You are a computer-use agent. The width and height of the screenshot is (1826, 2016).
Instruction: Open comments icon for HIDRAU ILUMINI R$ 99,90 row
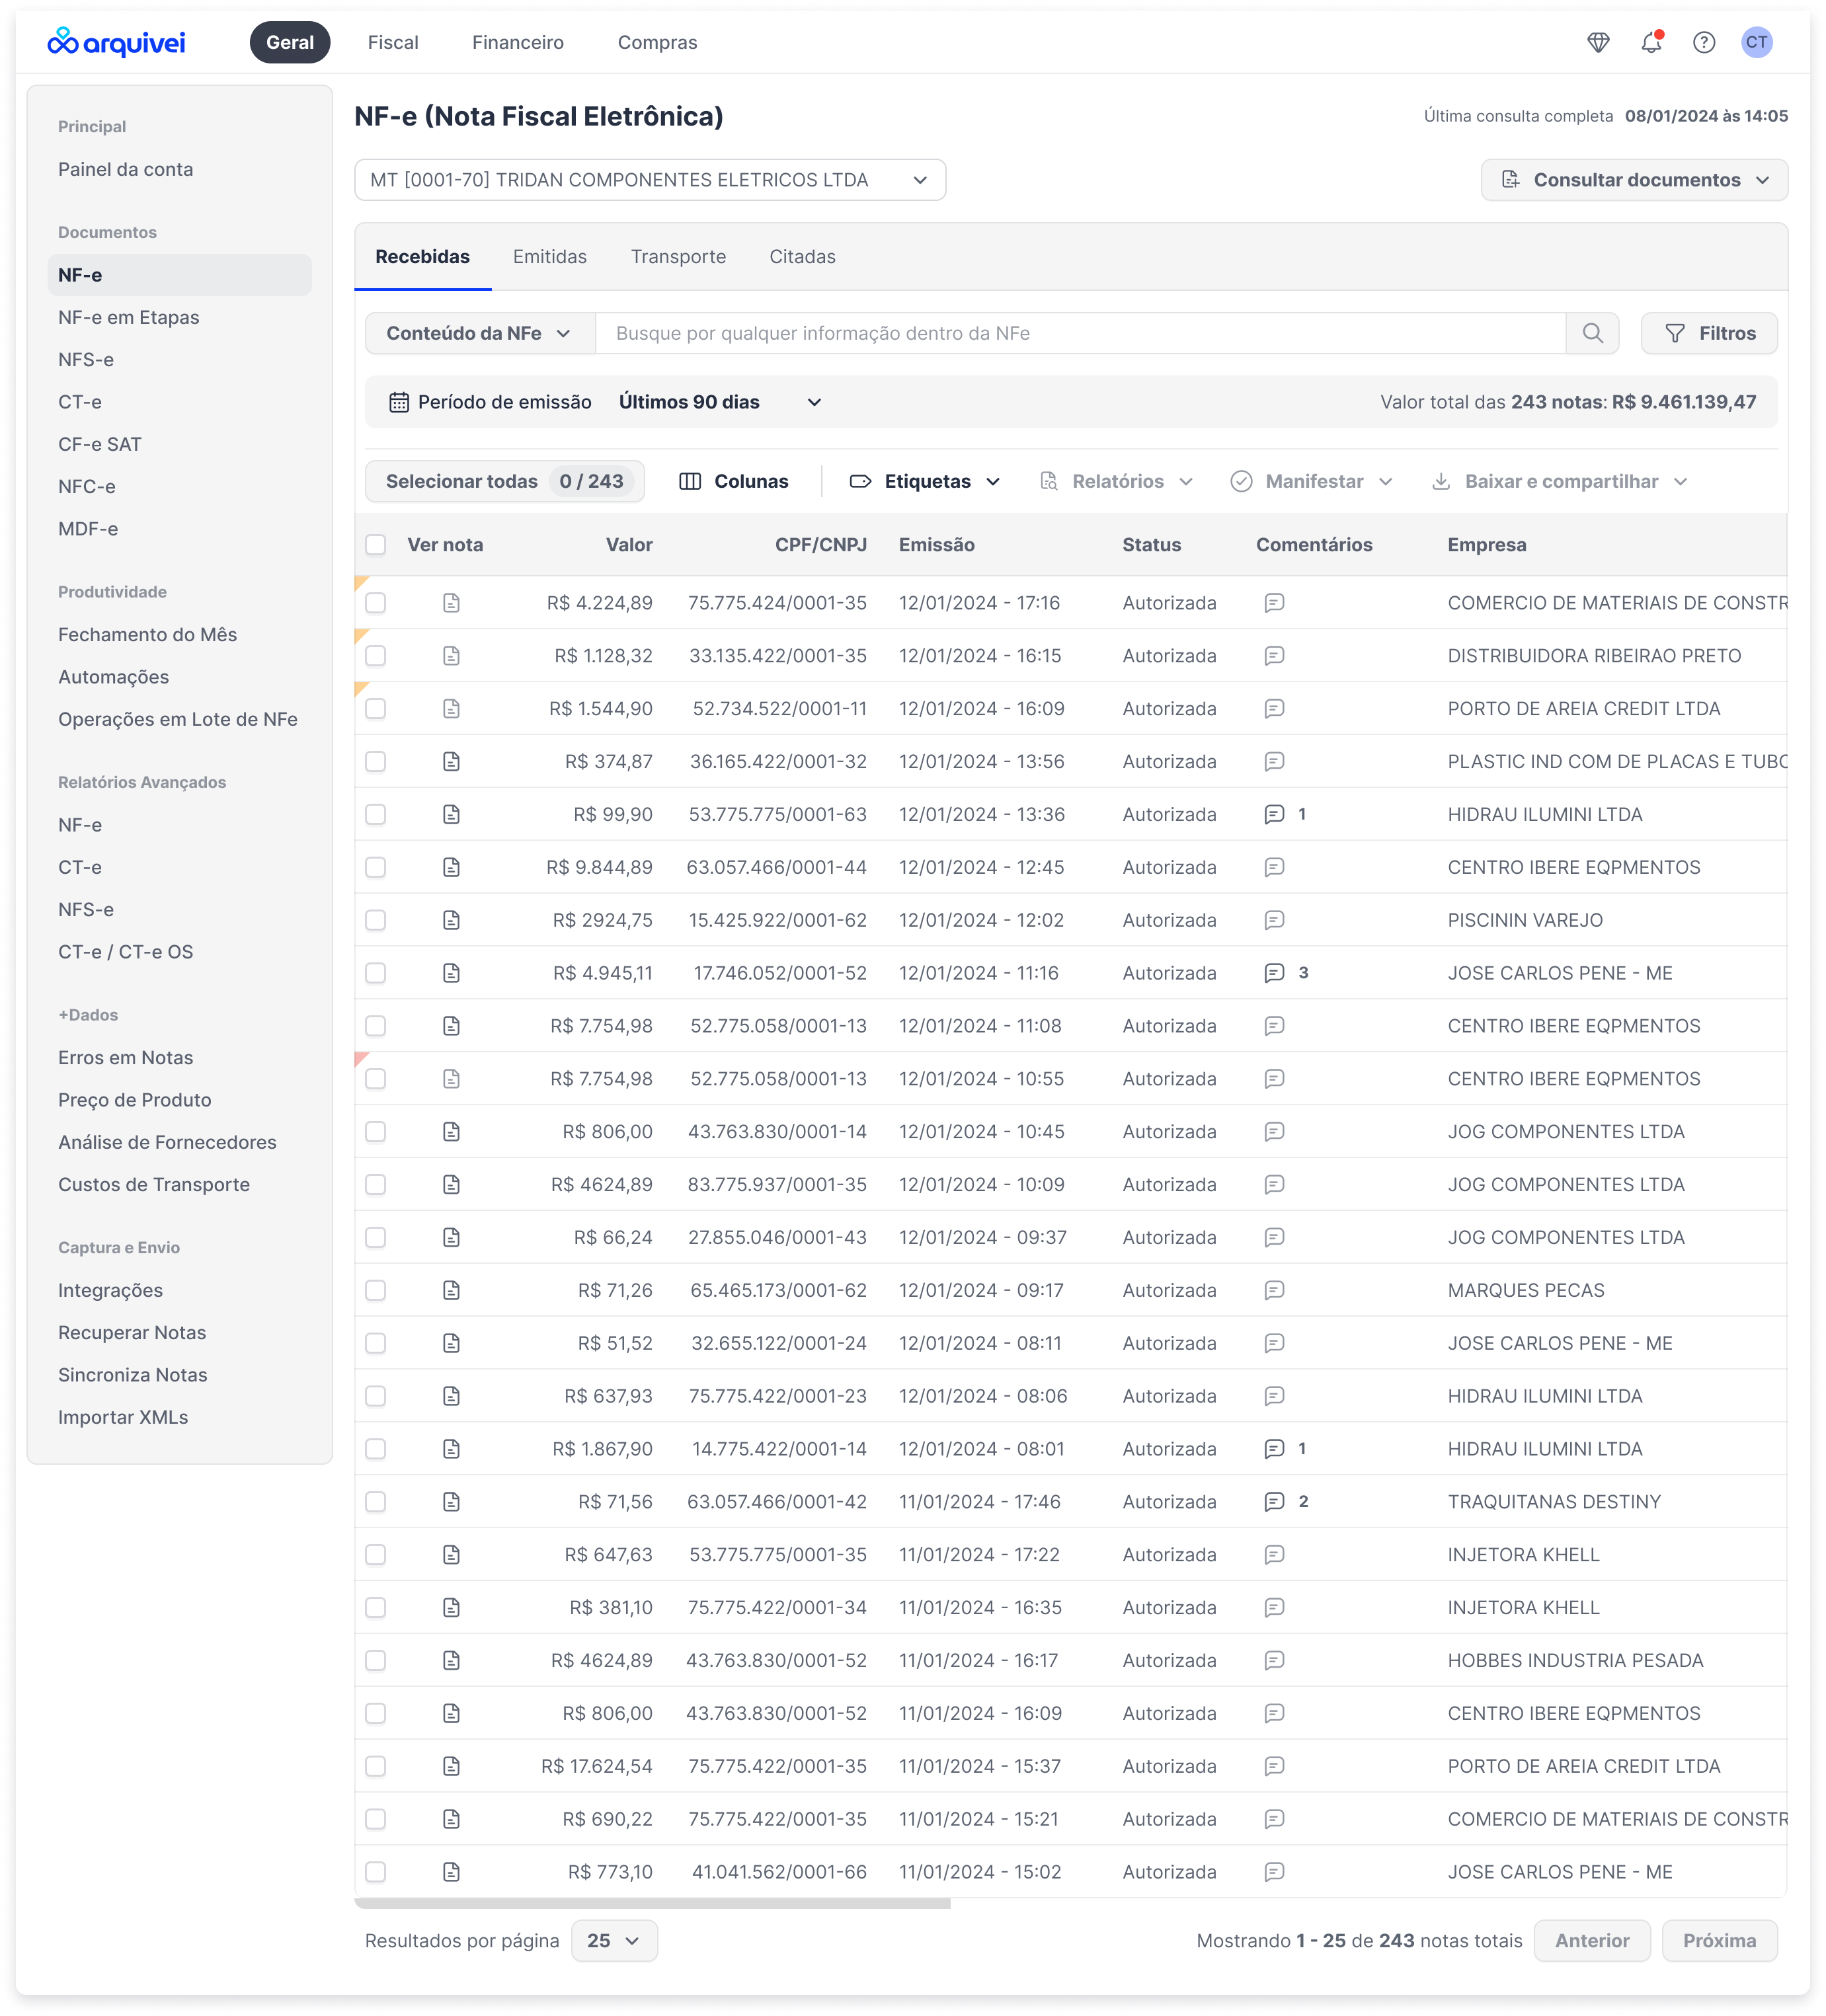tap(1274, 815)
